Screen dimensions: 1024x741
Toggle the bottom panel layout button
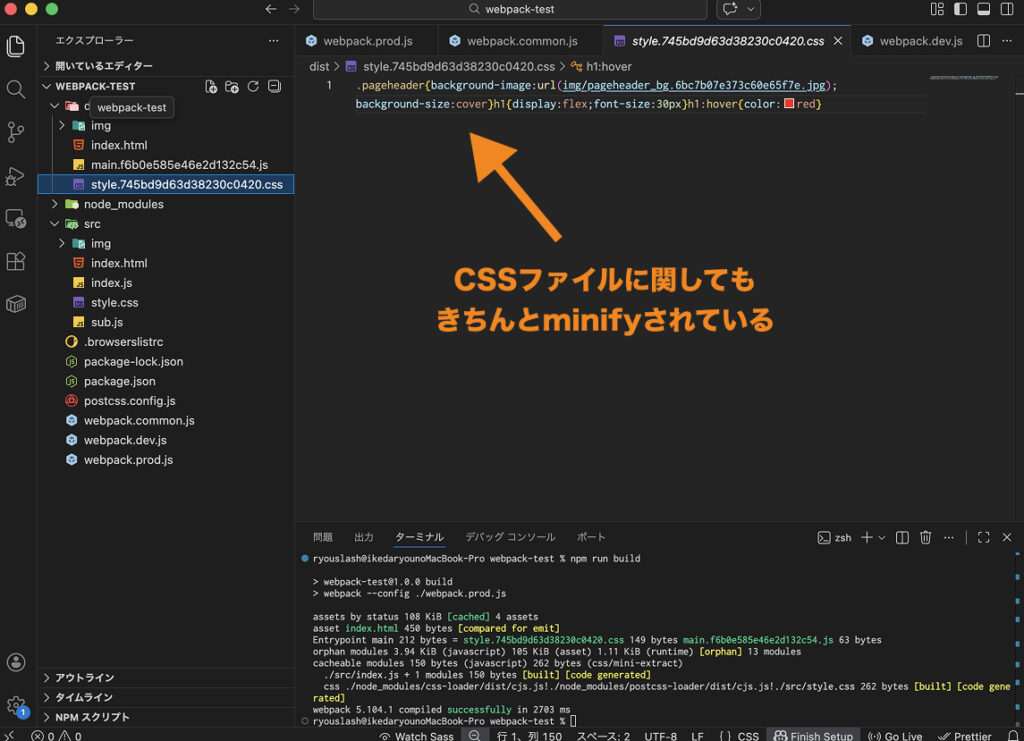point(983,9)
